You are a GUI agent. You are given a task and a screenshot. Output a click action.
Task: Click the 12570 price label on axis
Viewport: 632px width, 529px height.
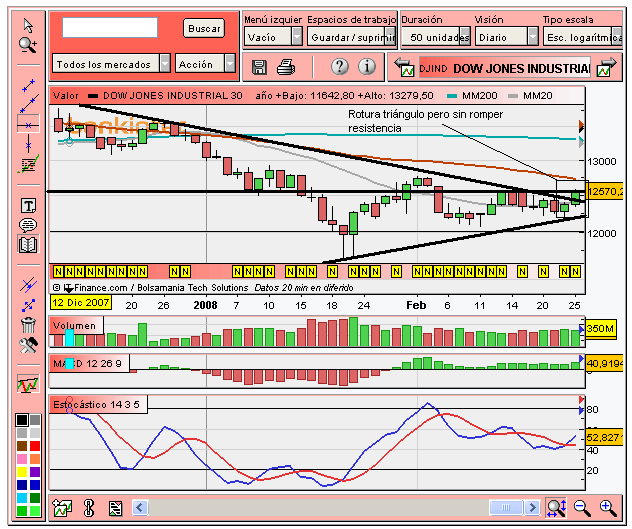pyautogui.click(x=605, y=191)
